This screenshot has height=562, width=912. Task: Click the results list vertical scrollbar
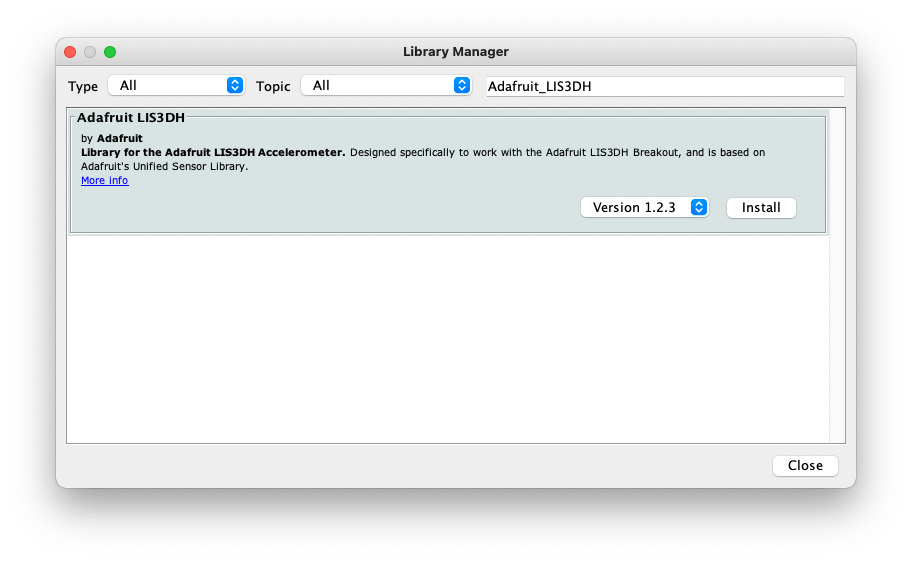pos(837,275)
